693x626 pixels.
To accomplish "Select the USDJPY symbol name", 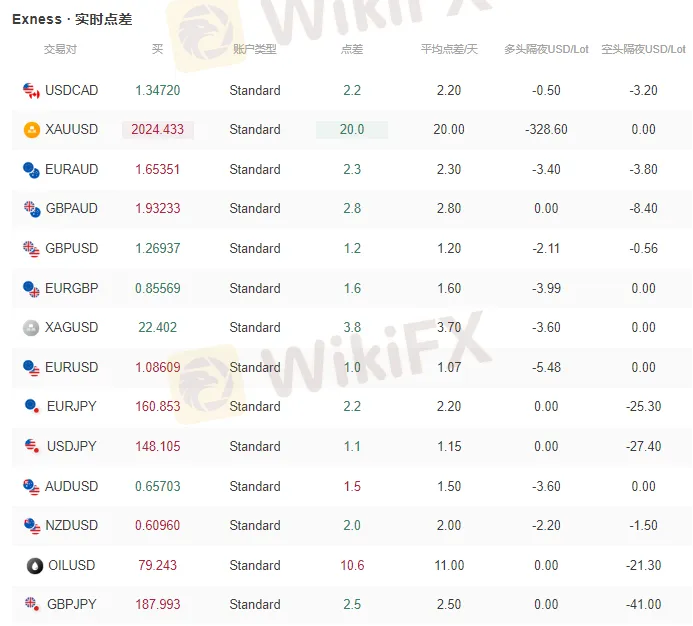I will pos(72,446).
